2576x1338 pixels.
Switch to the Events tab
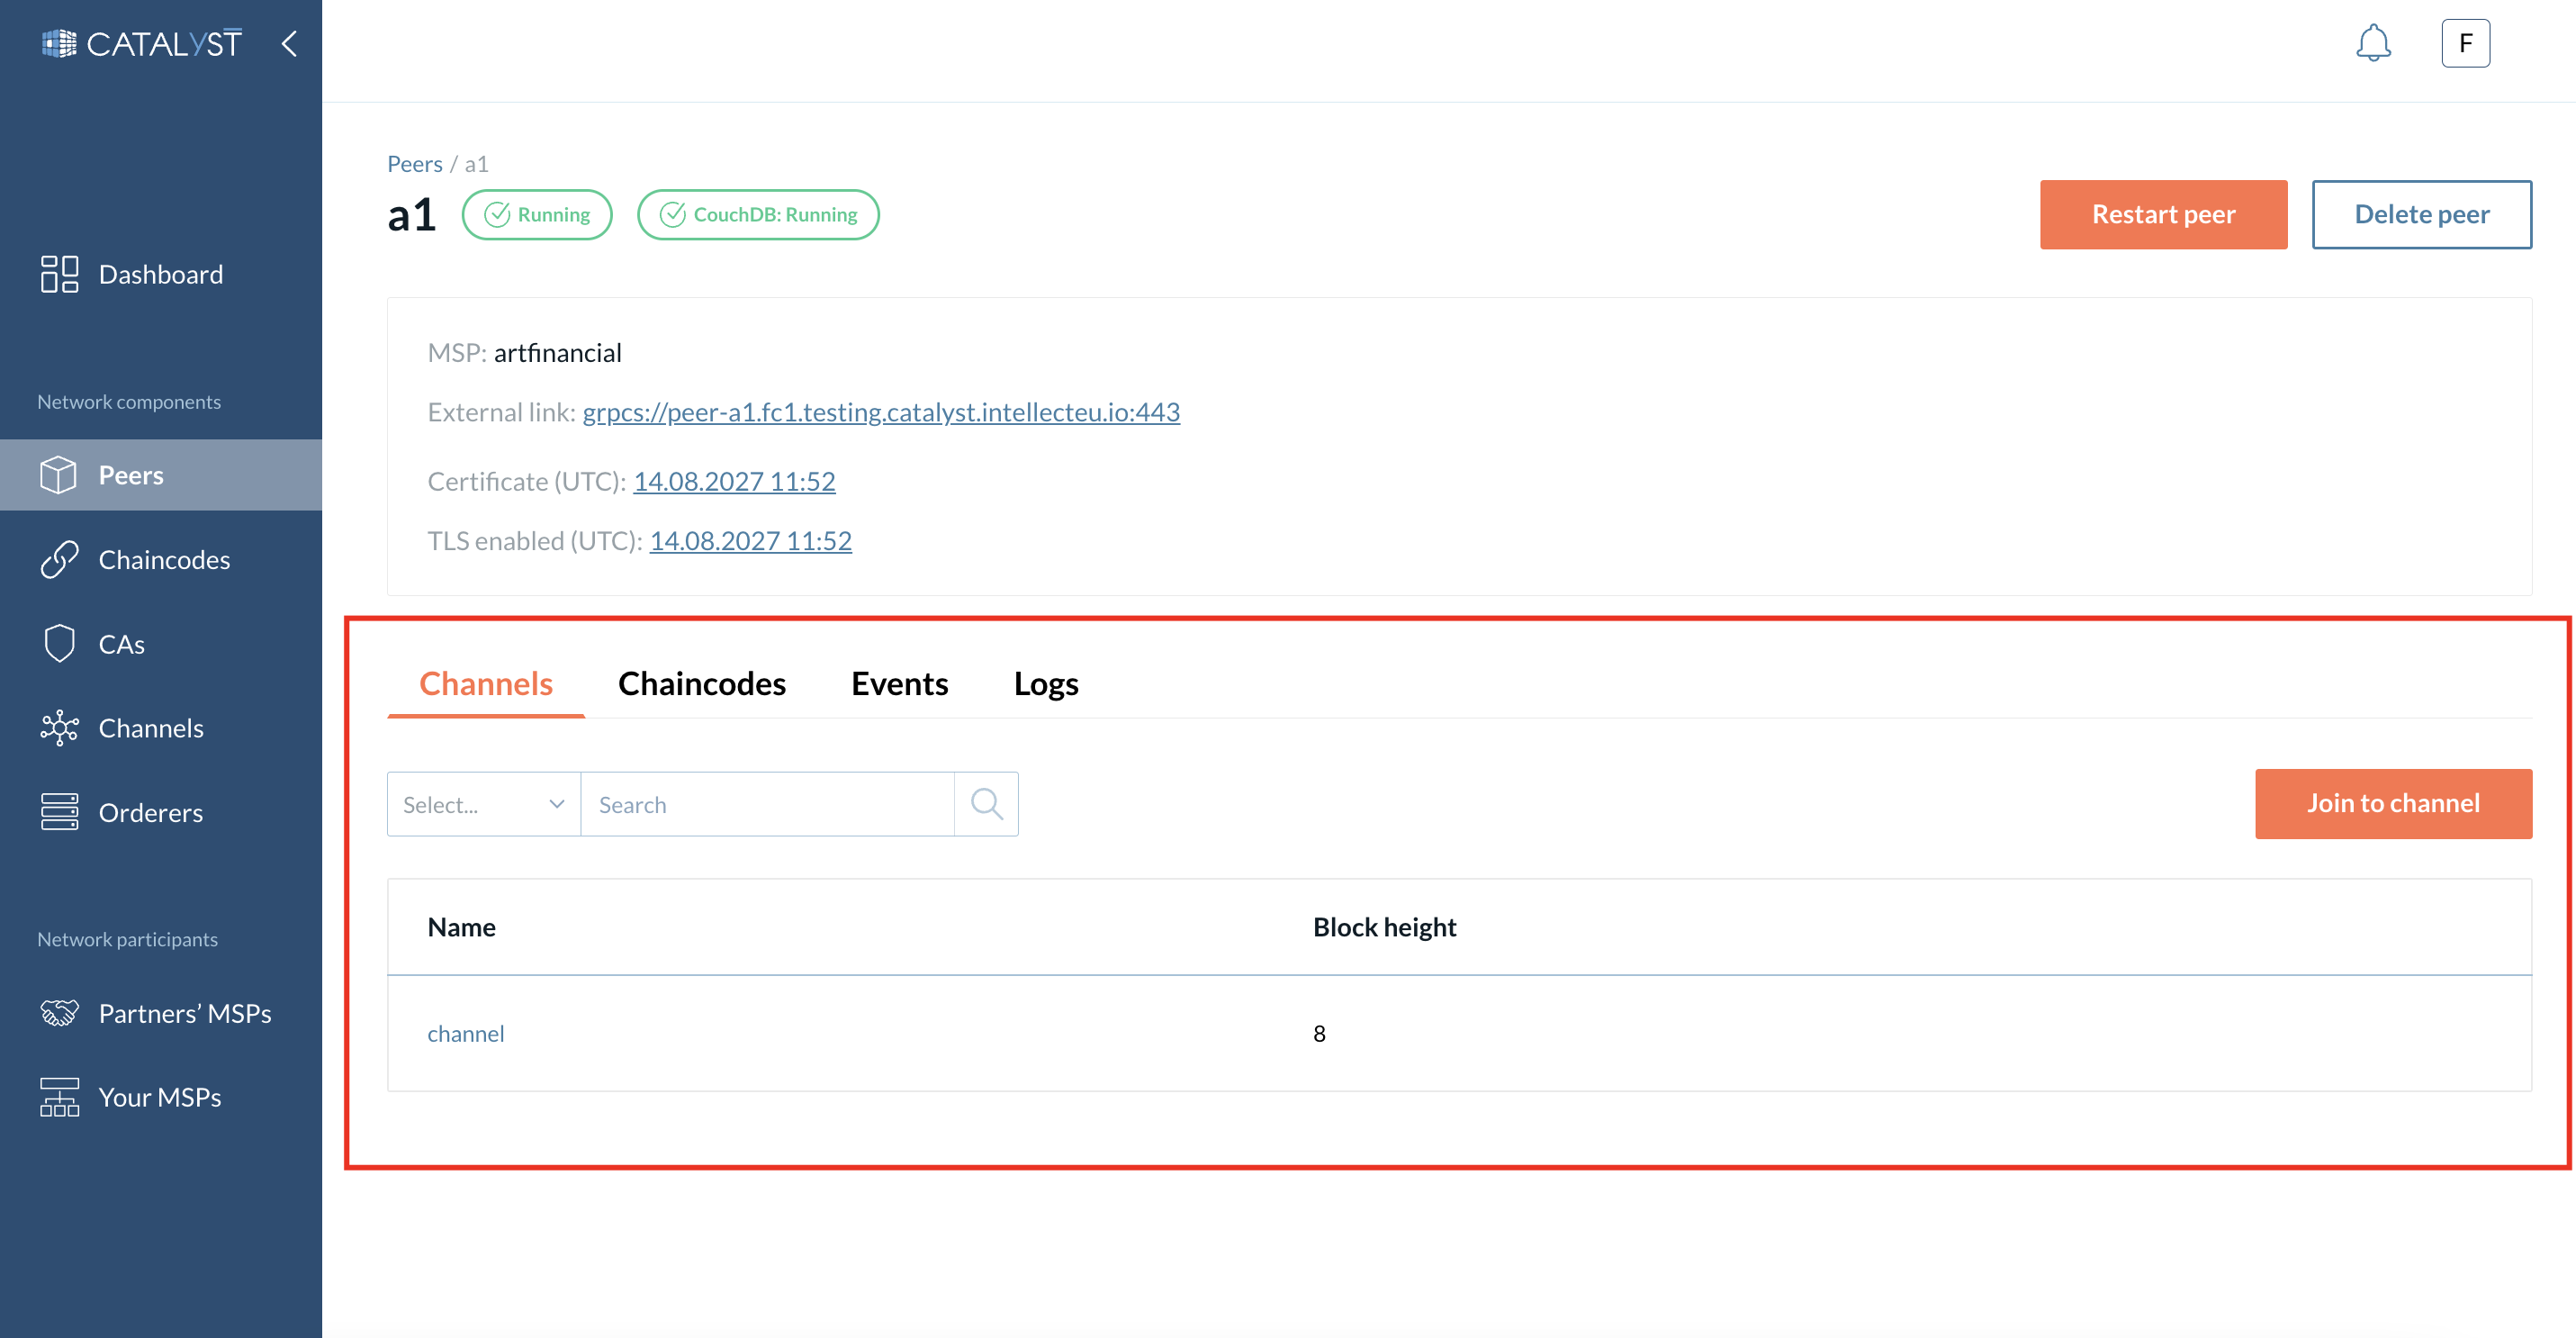pos(899,684)
